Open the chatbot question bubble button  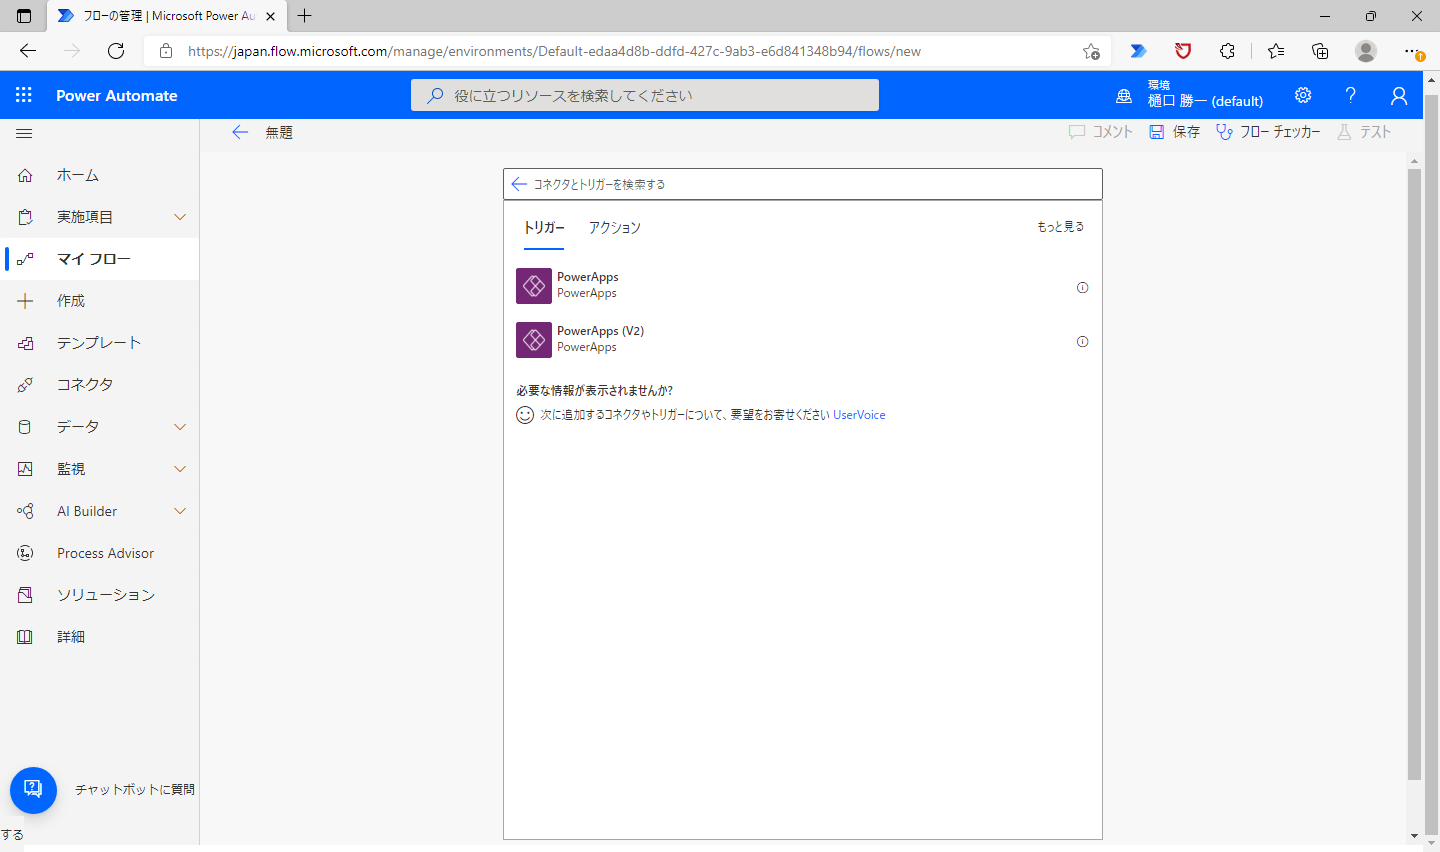pos(33,790)
